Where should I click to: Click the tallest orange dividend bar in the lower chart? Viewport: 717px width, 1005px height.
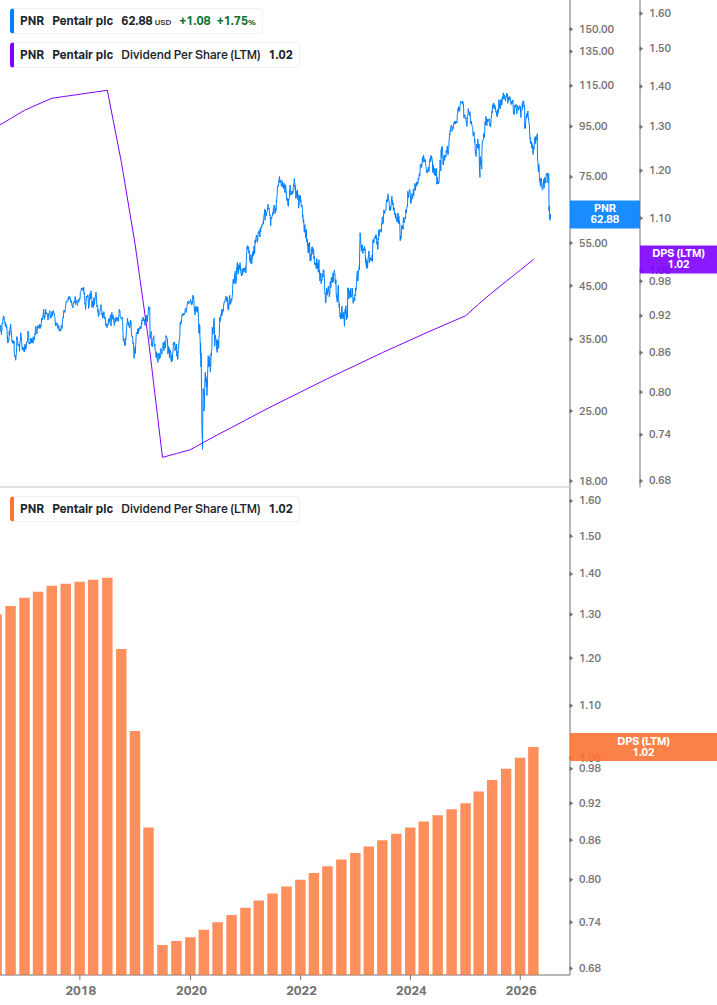(x=108, y=776)
